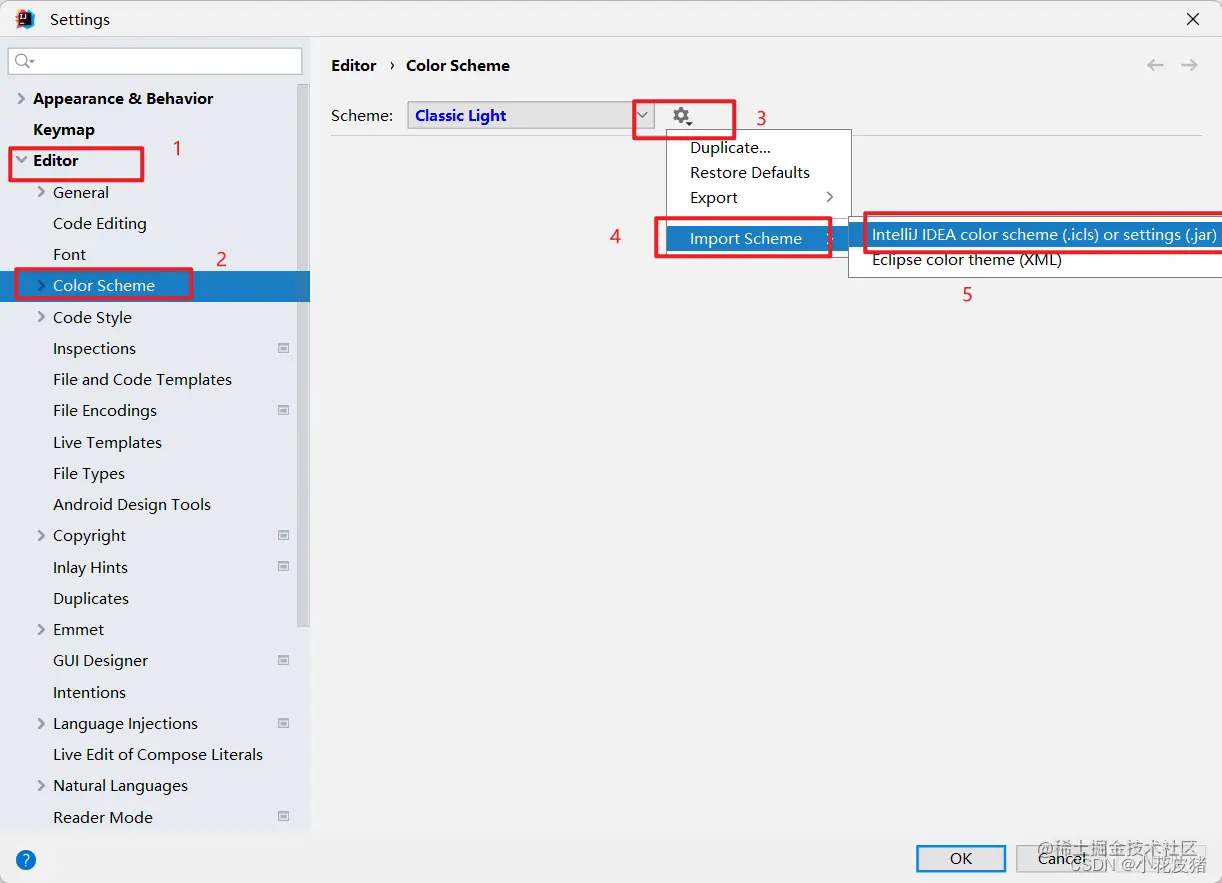Expand the Emmet subtree

[x=41, y=629]
